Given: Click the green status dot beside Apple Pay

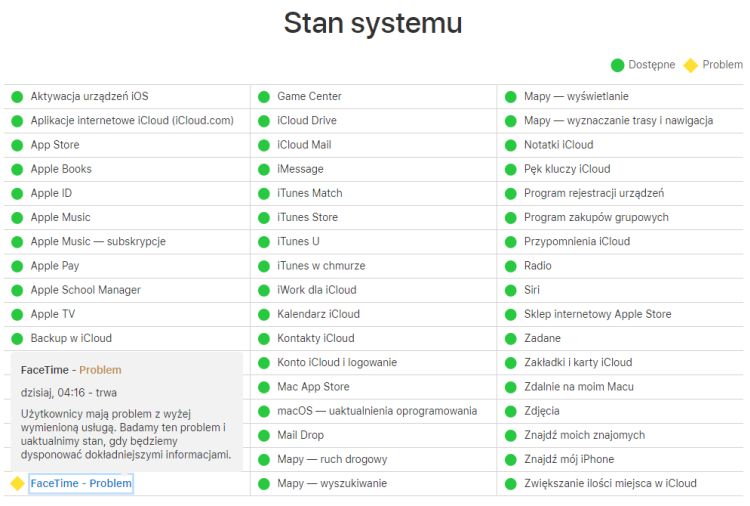Looking at the screenshot, I should [x=17, y=266].
